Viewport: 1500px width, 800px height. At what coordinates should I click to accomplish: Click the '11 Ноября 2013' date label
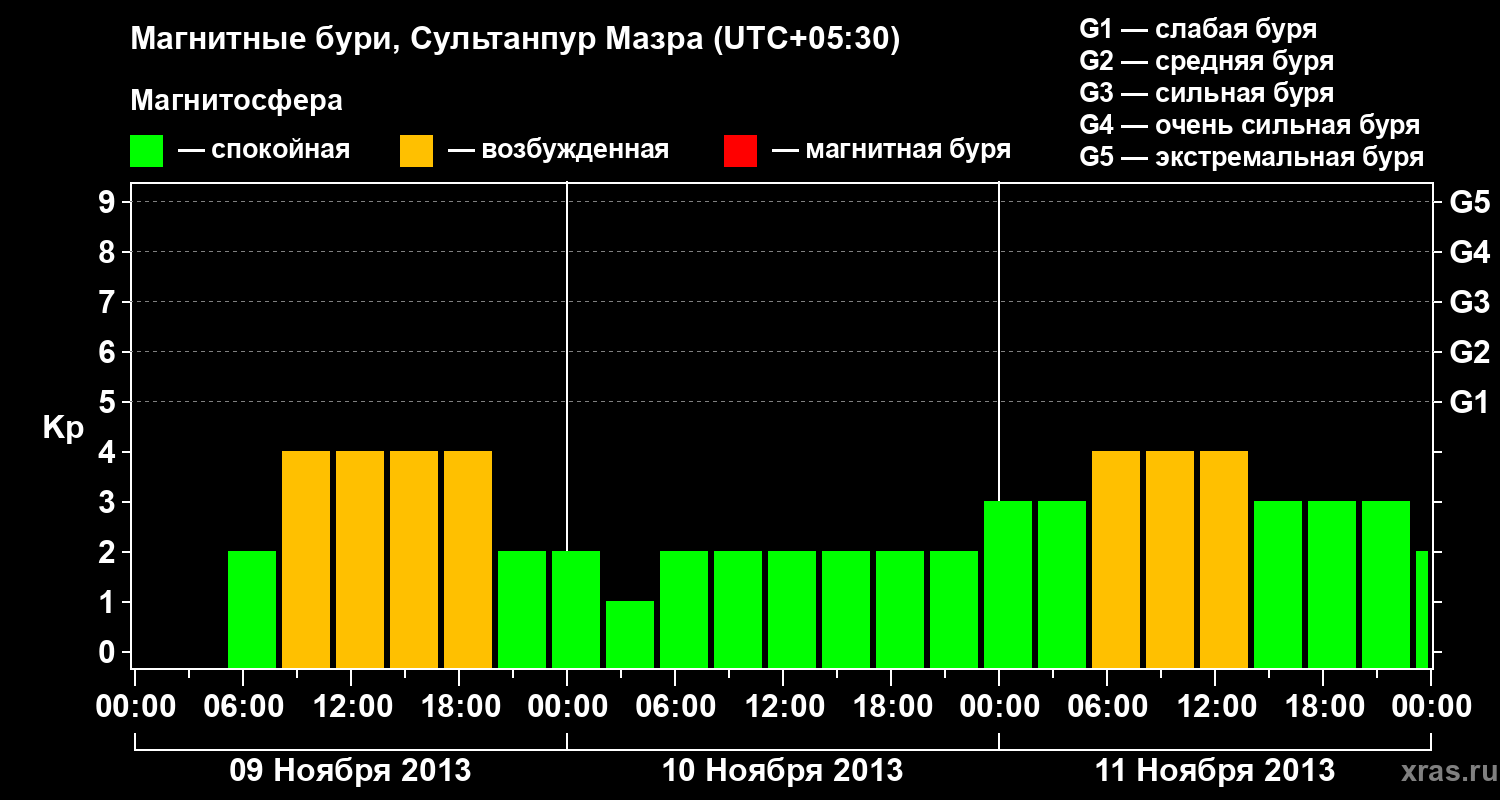(x=1214, y=770)
